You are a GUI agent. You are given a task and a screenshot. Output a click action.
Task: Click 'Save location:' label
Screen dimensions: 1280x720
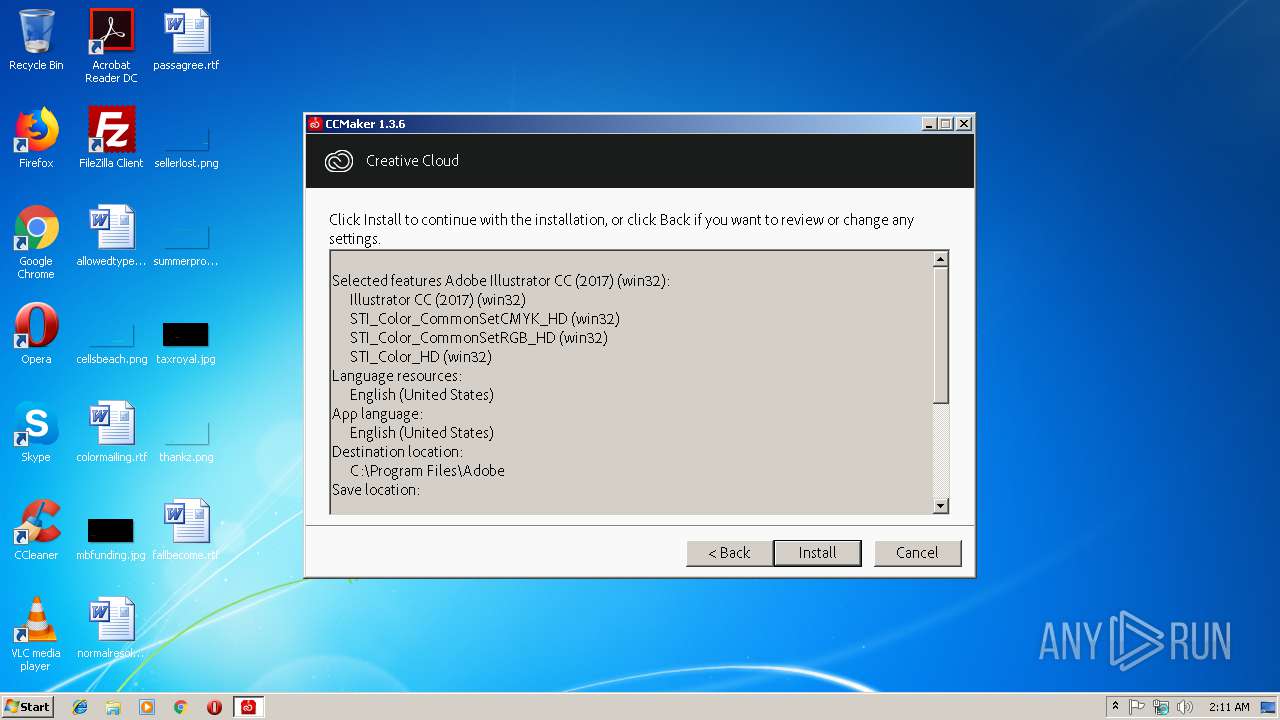click(x=375, y=489)
